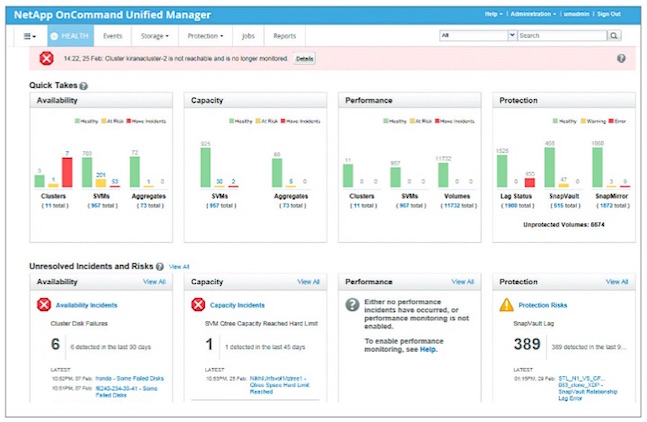The height and width of the screenshot is (422, 647).
Task: Click the Performance question mark icon
Action: 352,305
